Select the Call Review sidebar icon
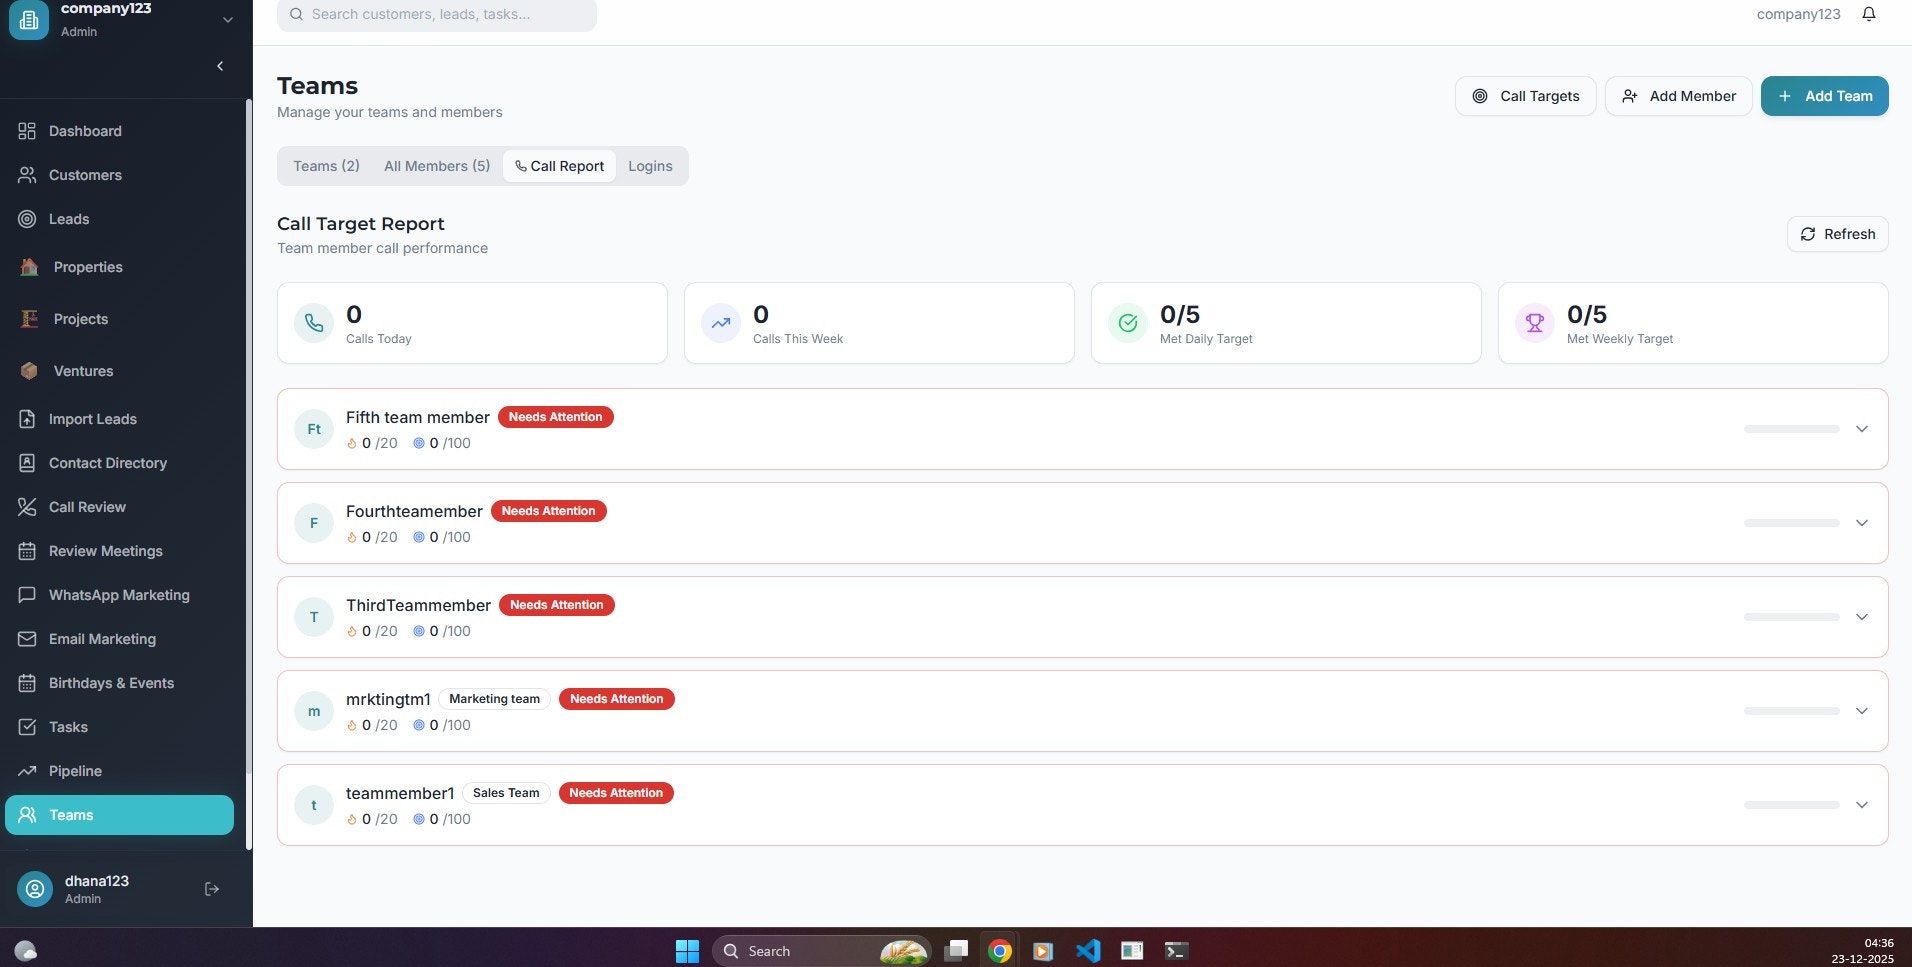 pos(27,507)
